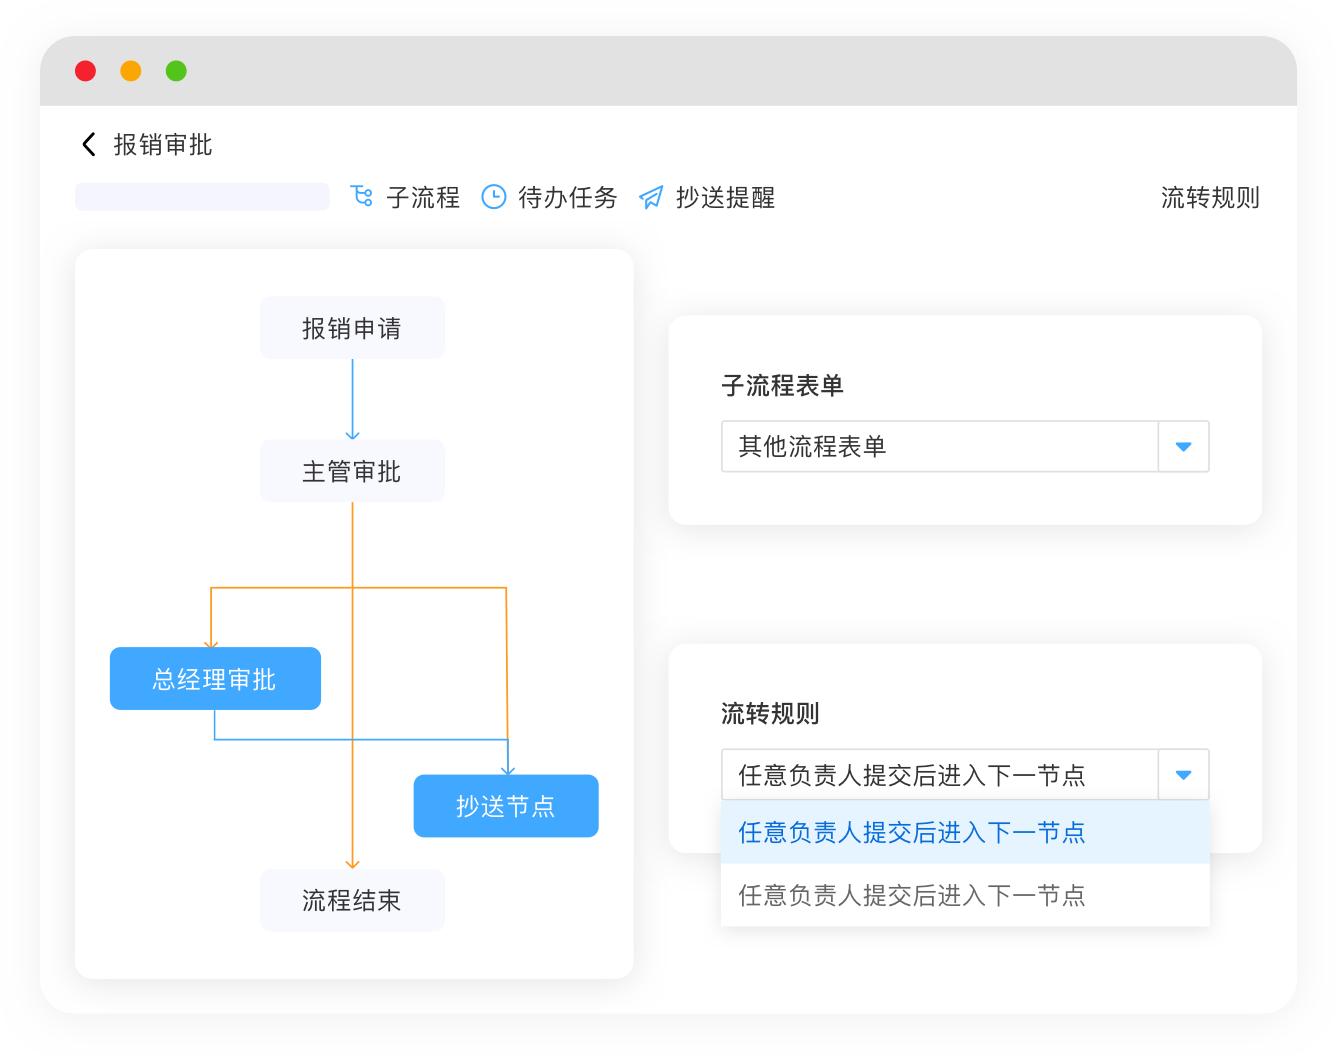Open the 其他流程表单 selection box

[940, 447]
